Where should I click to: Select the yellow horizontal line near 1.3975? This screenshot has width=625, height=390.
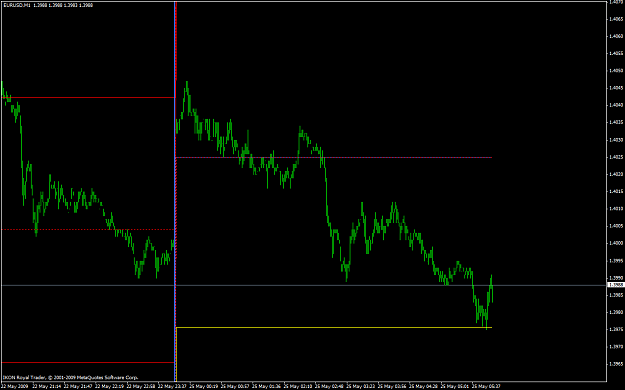point(334,328)
